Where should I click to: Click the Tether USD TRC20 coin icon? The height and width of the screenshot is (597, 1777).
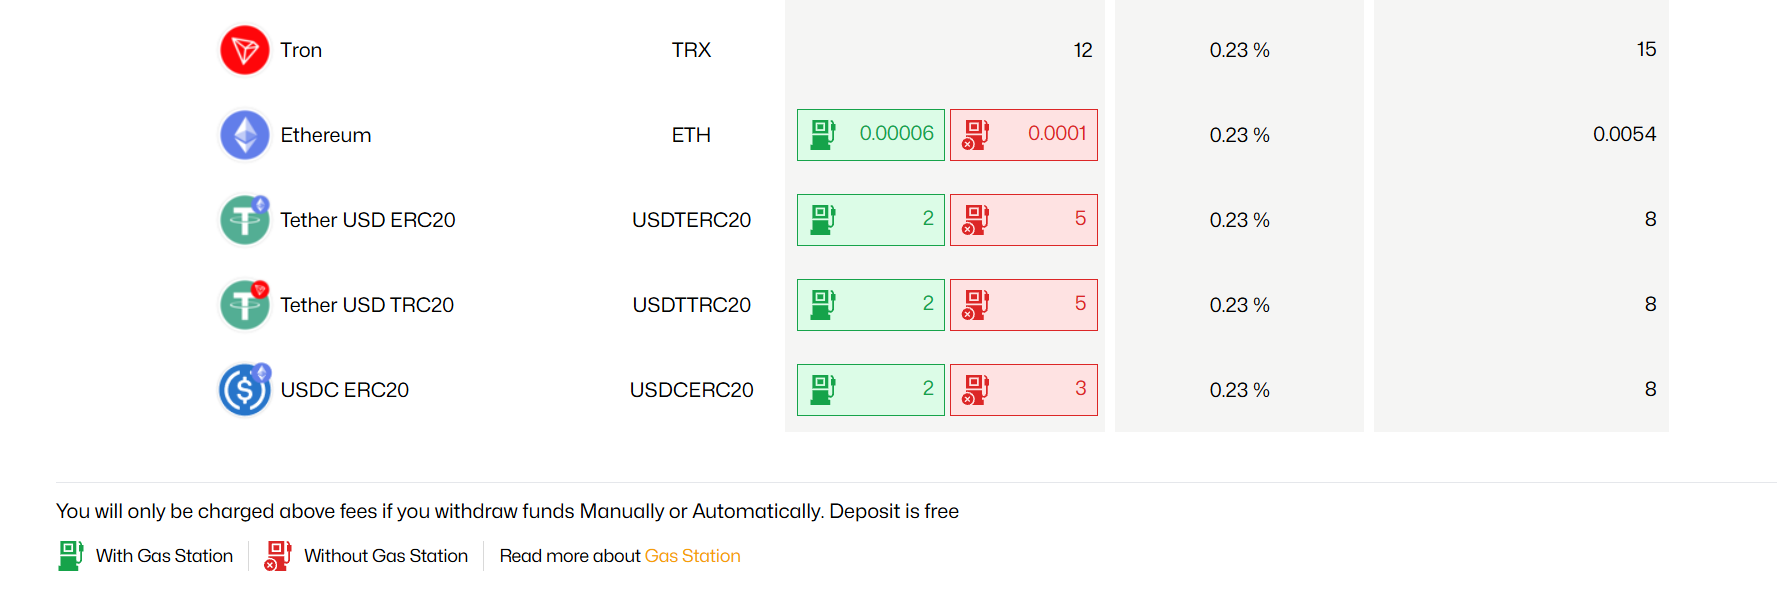pos(243,304)
